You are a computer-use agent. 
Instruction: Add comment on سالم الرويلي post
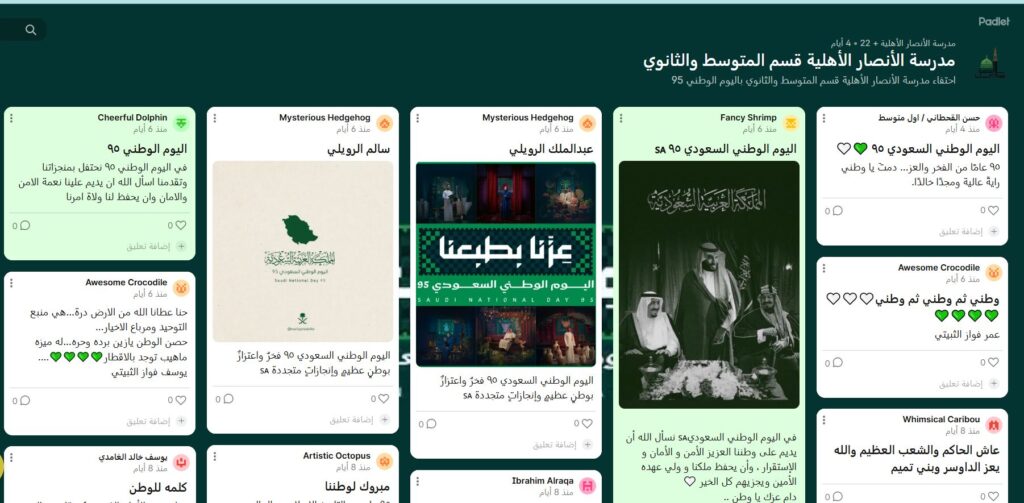coord(356,420)
